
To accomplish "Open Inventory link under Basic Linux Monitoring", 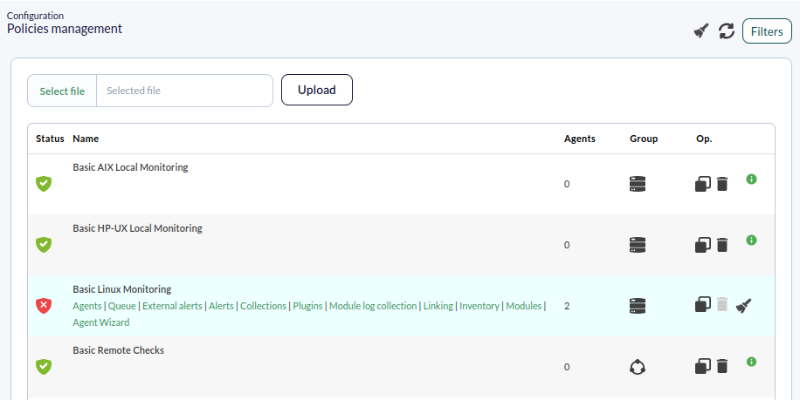I will (x=479, y=306).
